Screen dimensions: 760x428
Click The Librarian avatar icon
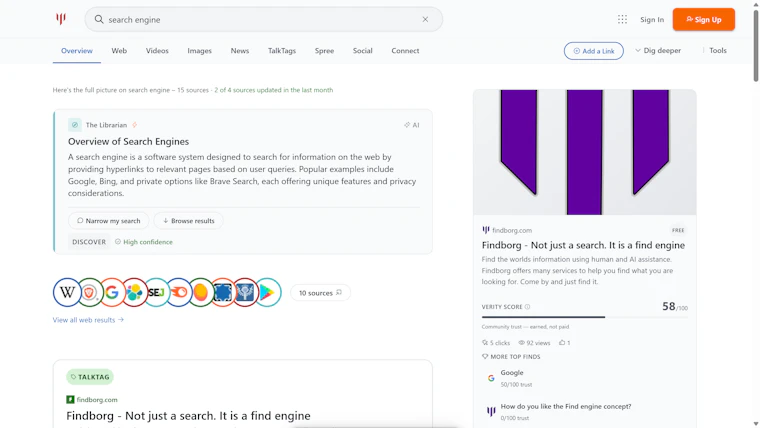(75, 125)
